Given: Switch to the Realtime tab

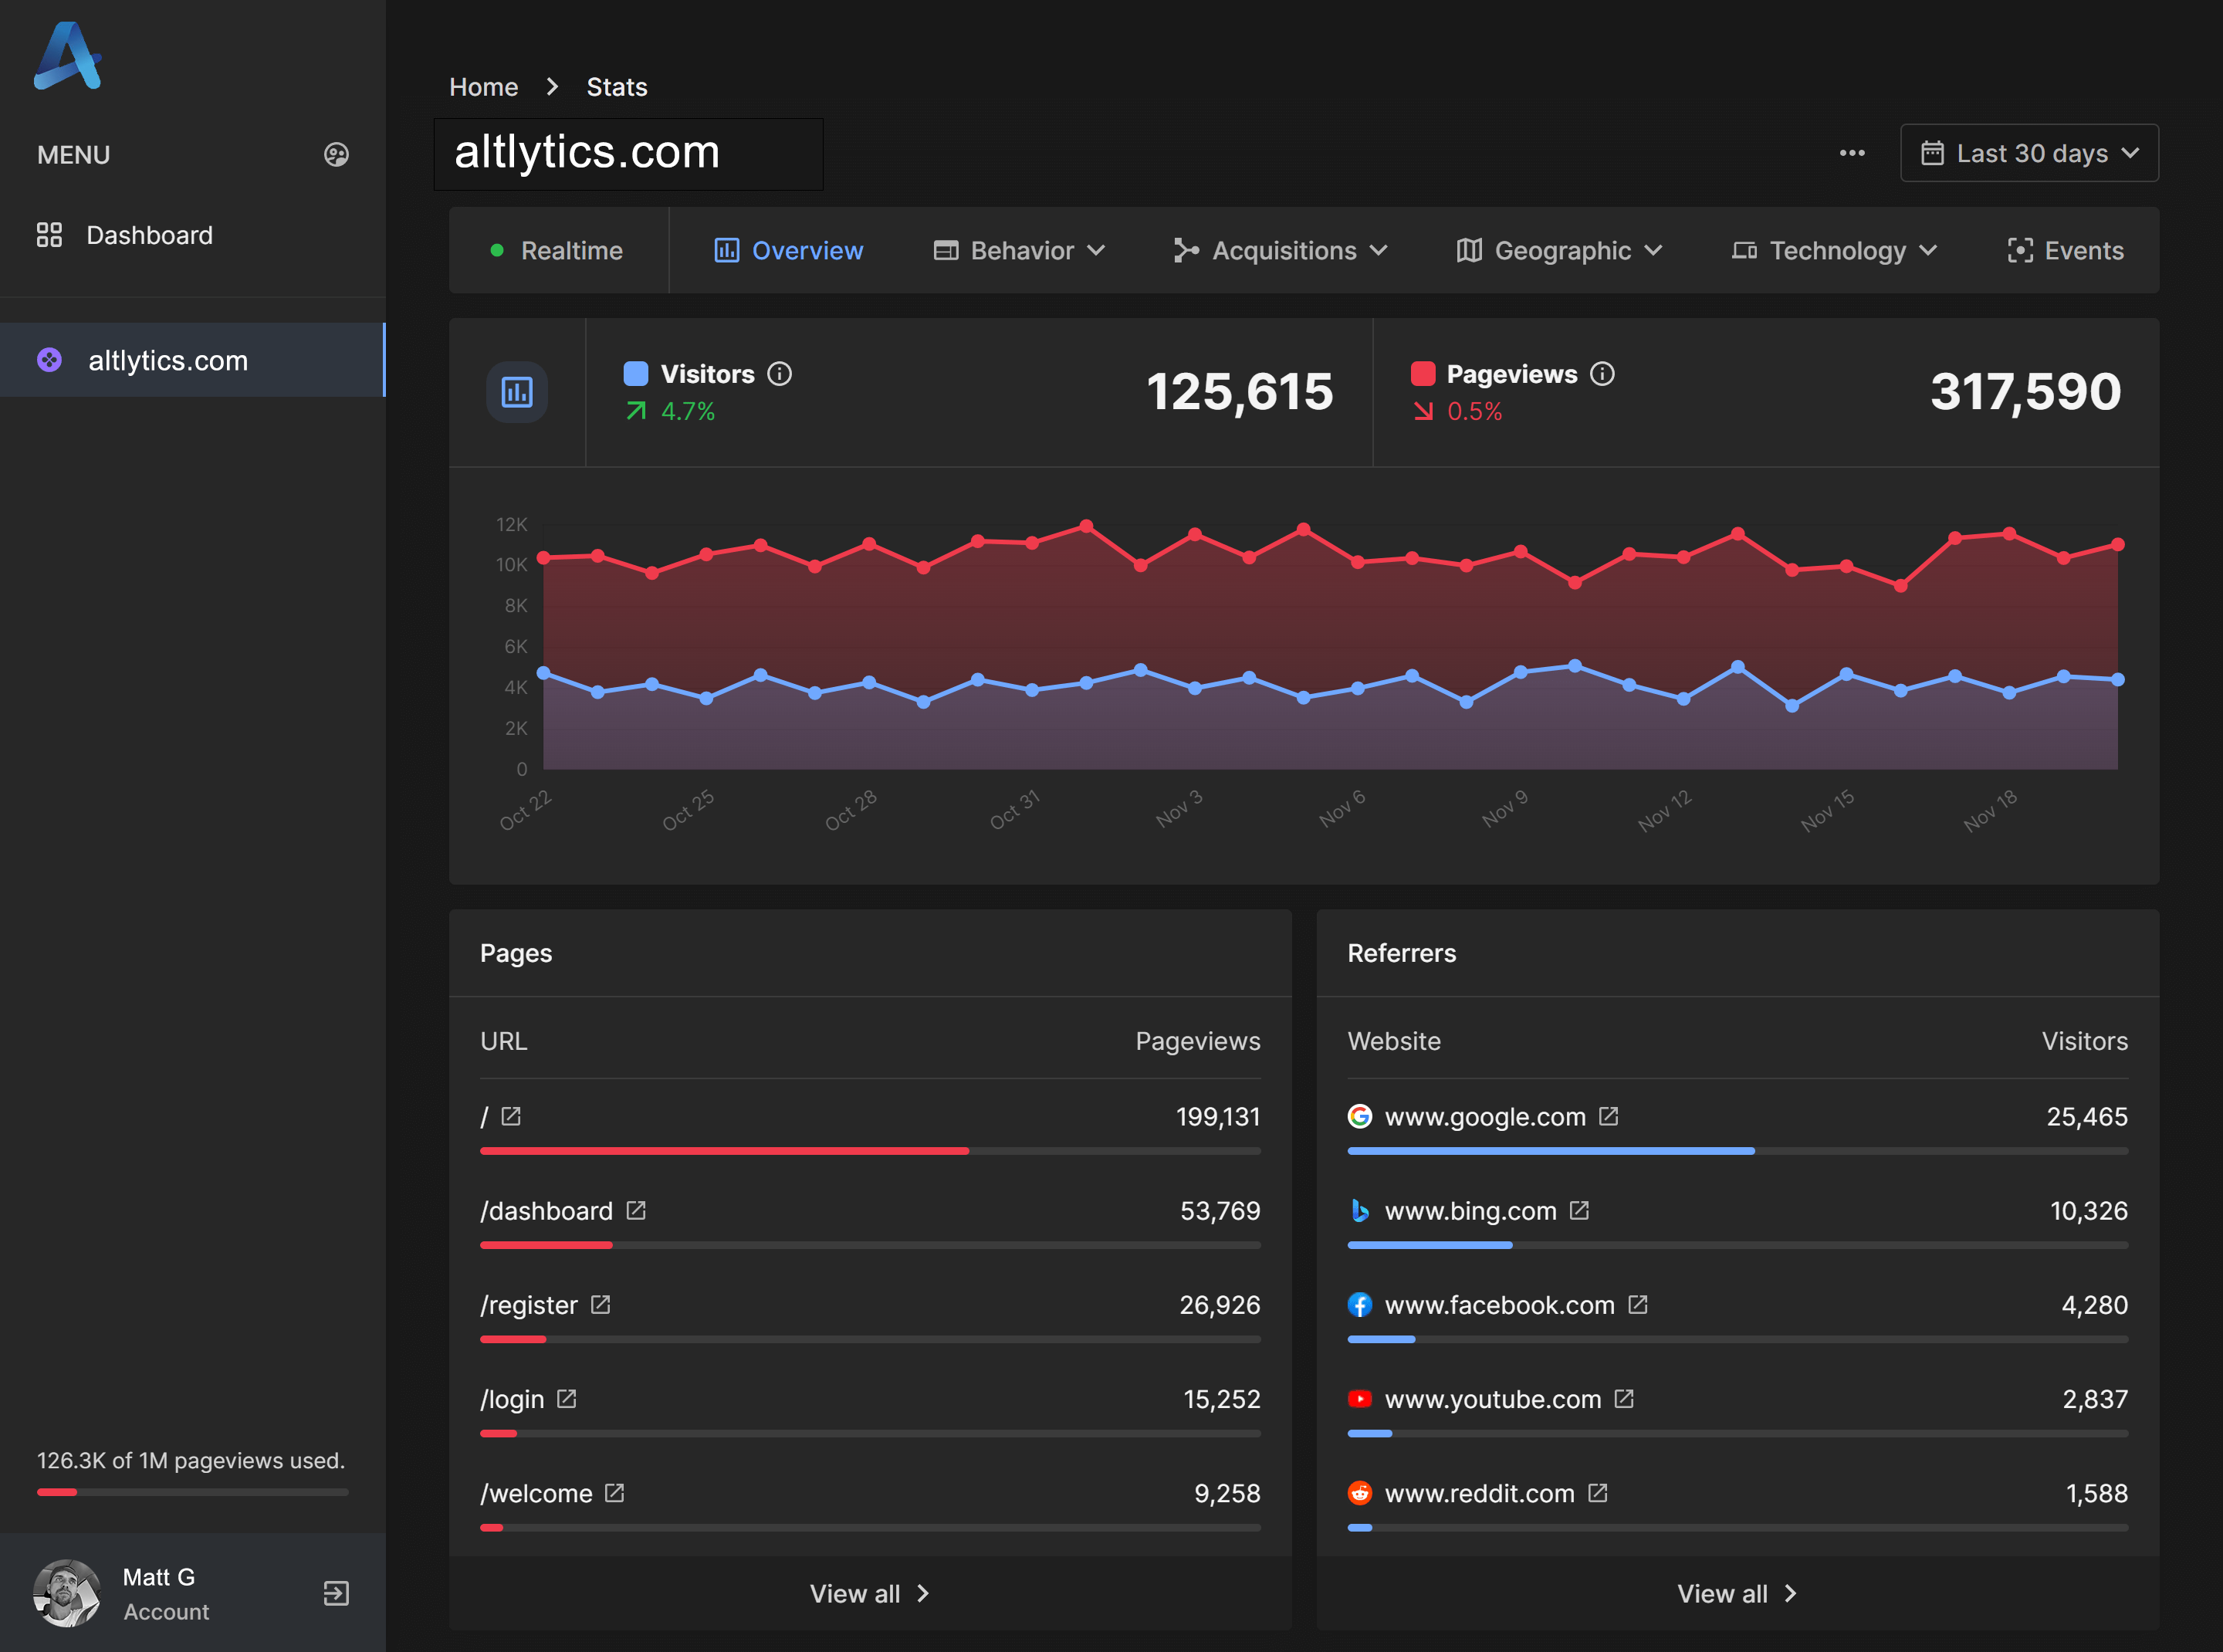Looking at the screenshot, I should [557, 250].
